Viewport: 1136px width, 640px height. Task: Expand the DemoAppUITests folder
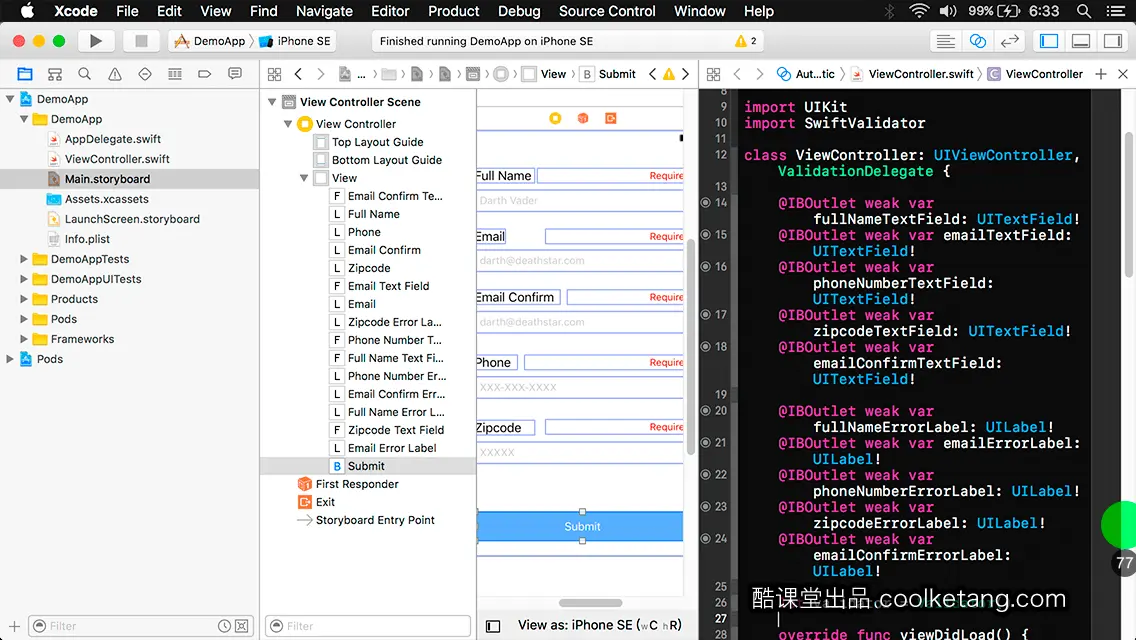[24, 279]
